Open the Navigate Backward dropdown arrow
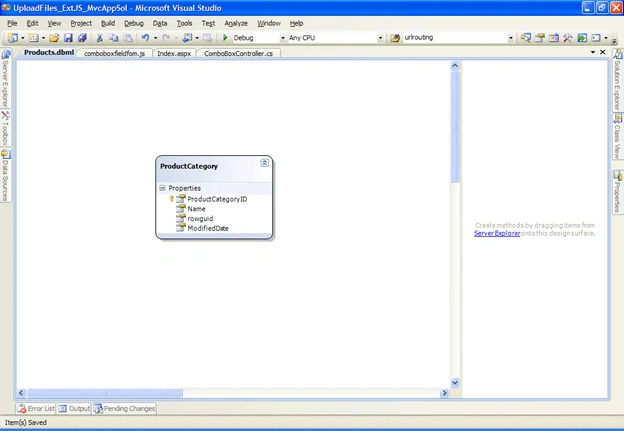The image size is (624, 431). pyautogui.click(x=197, y=38)
